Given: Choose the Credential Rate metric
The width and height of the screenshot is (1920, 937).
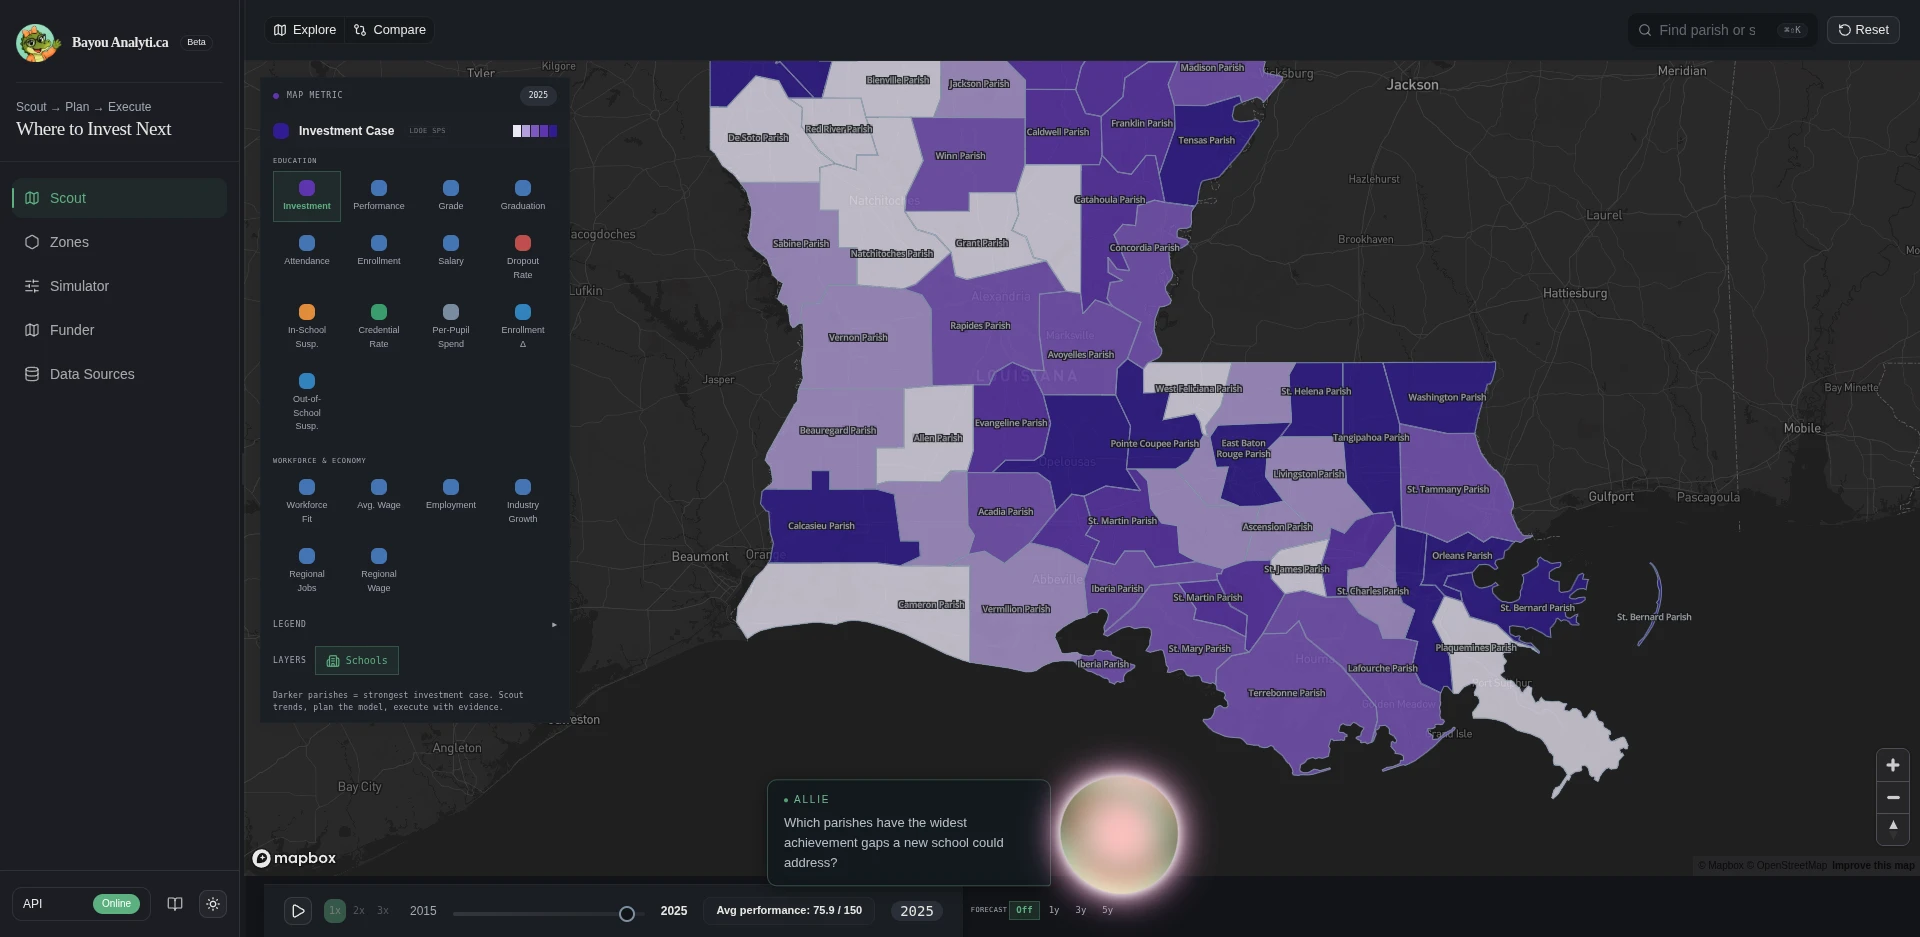Looking at the screenshot, I should 378,326.
